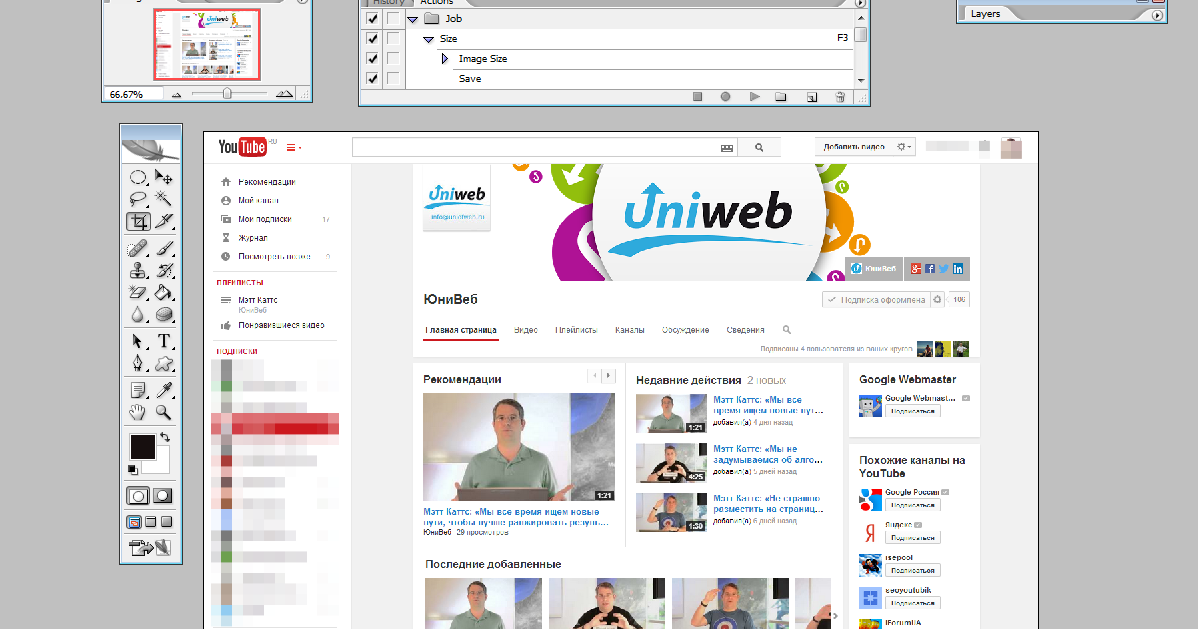Toggle dialog box for the Size action

393,38
